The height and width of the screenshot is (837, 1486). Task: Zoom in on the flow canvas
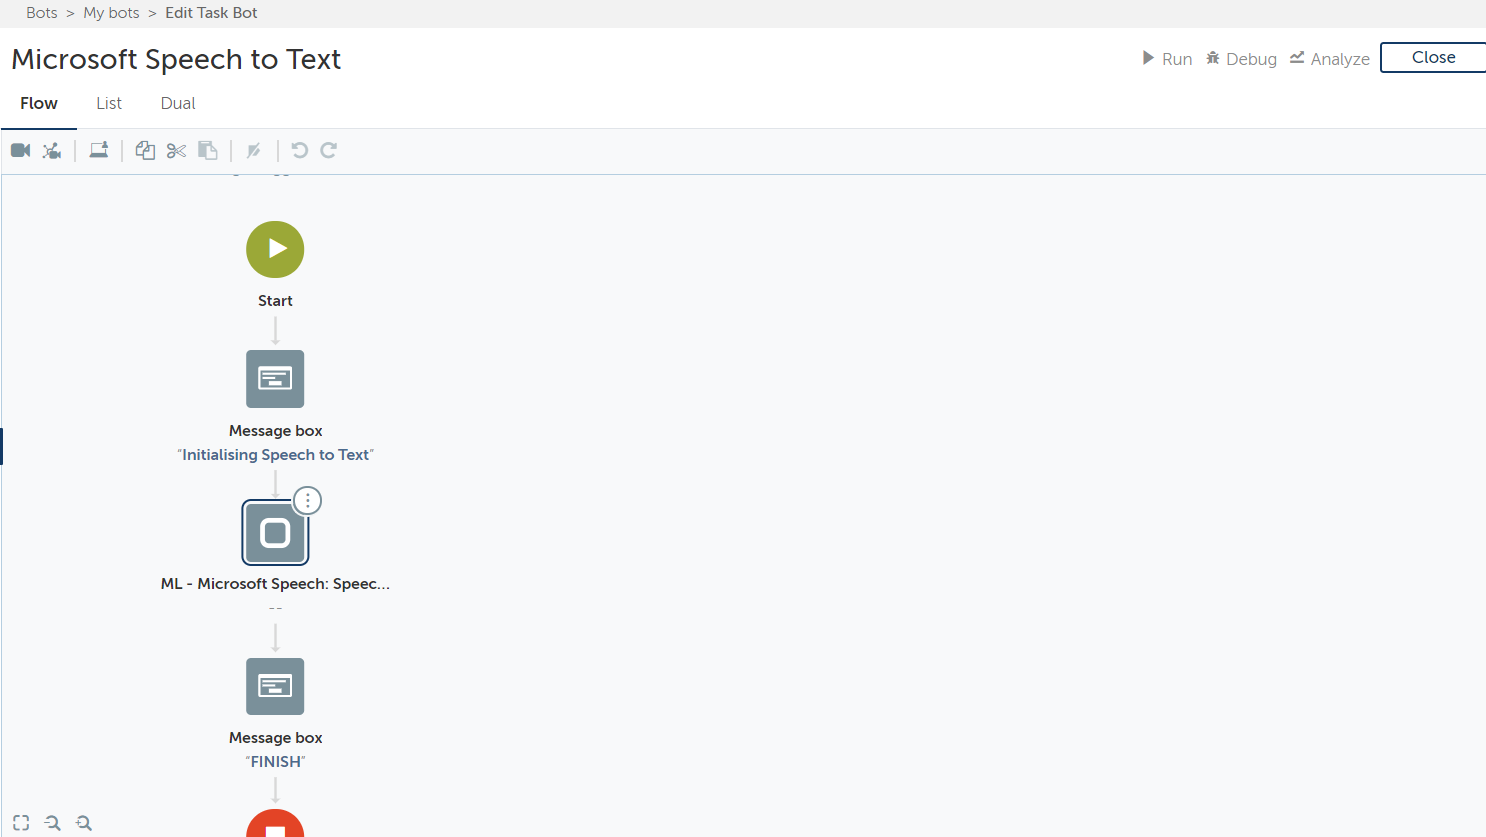tap(53, 823)
